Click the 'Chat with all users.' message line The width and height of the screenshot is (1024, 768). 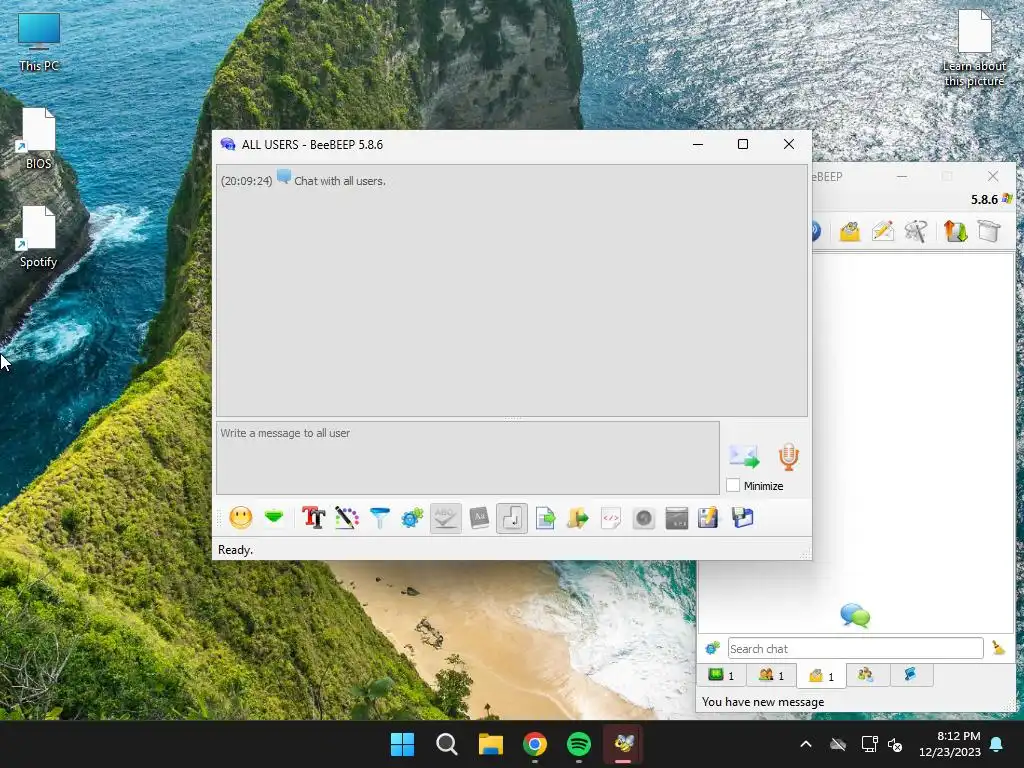click(340, 181)
